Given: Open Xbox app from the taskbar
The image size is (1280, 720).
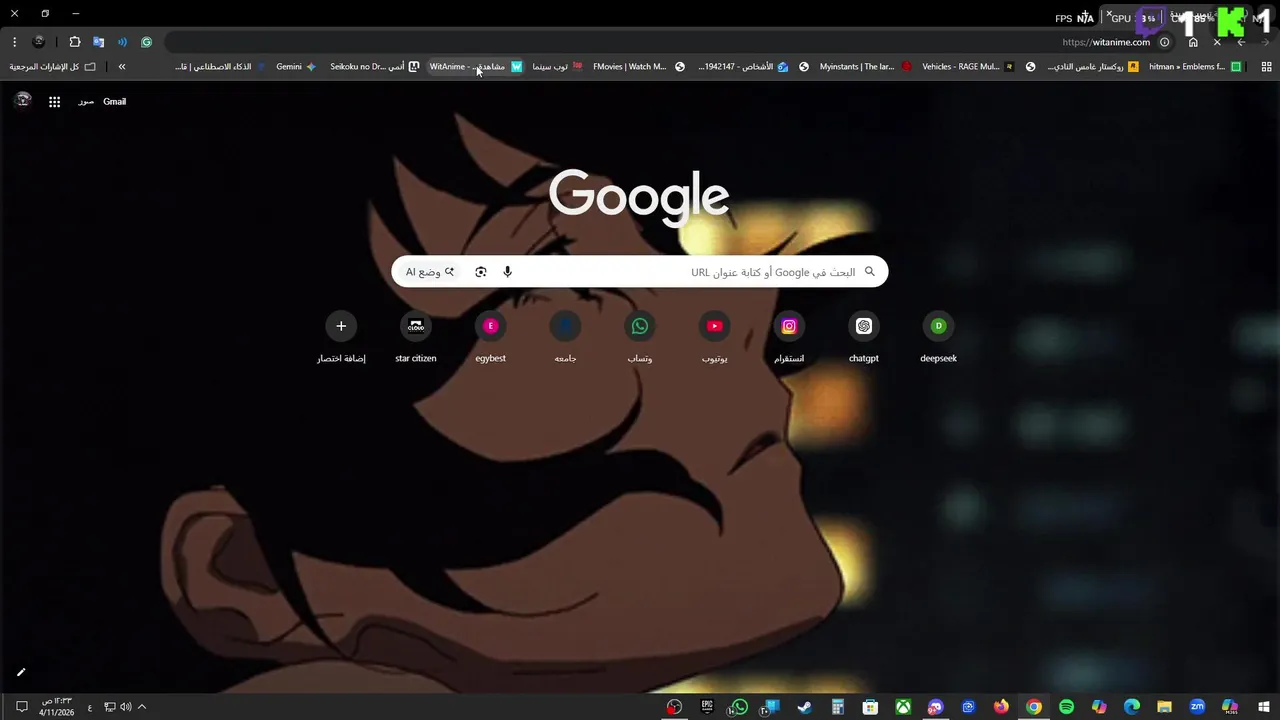Looking at the screenshot, I should tap(903, 707).
